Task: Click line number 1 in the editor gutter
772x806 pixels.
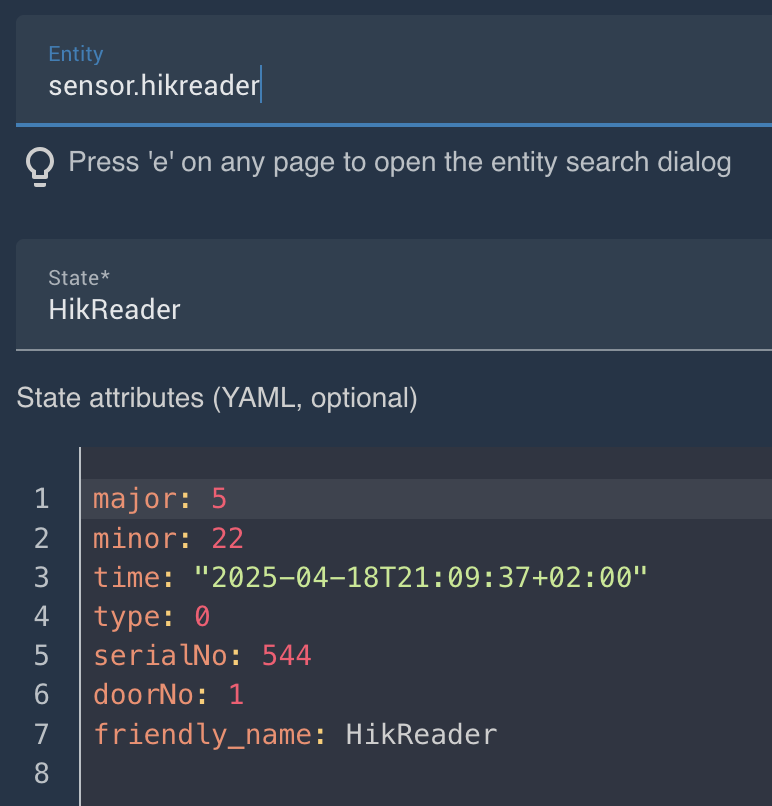Action: click(41, 499)
